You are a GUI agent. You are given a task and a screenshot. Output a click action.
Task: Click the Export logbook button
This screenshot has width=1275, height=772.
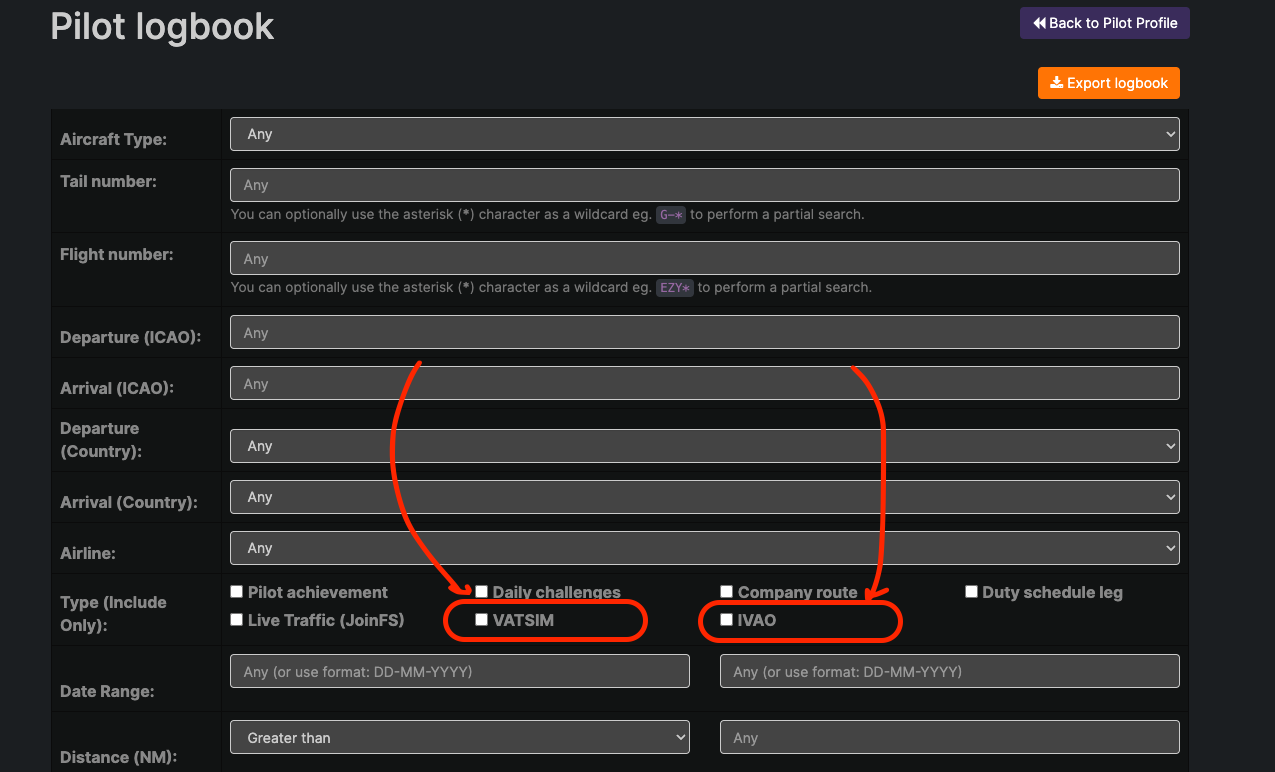(x=1108, y=83)
